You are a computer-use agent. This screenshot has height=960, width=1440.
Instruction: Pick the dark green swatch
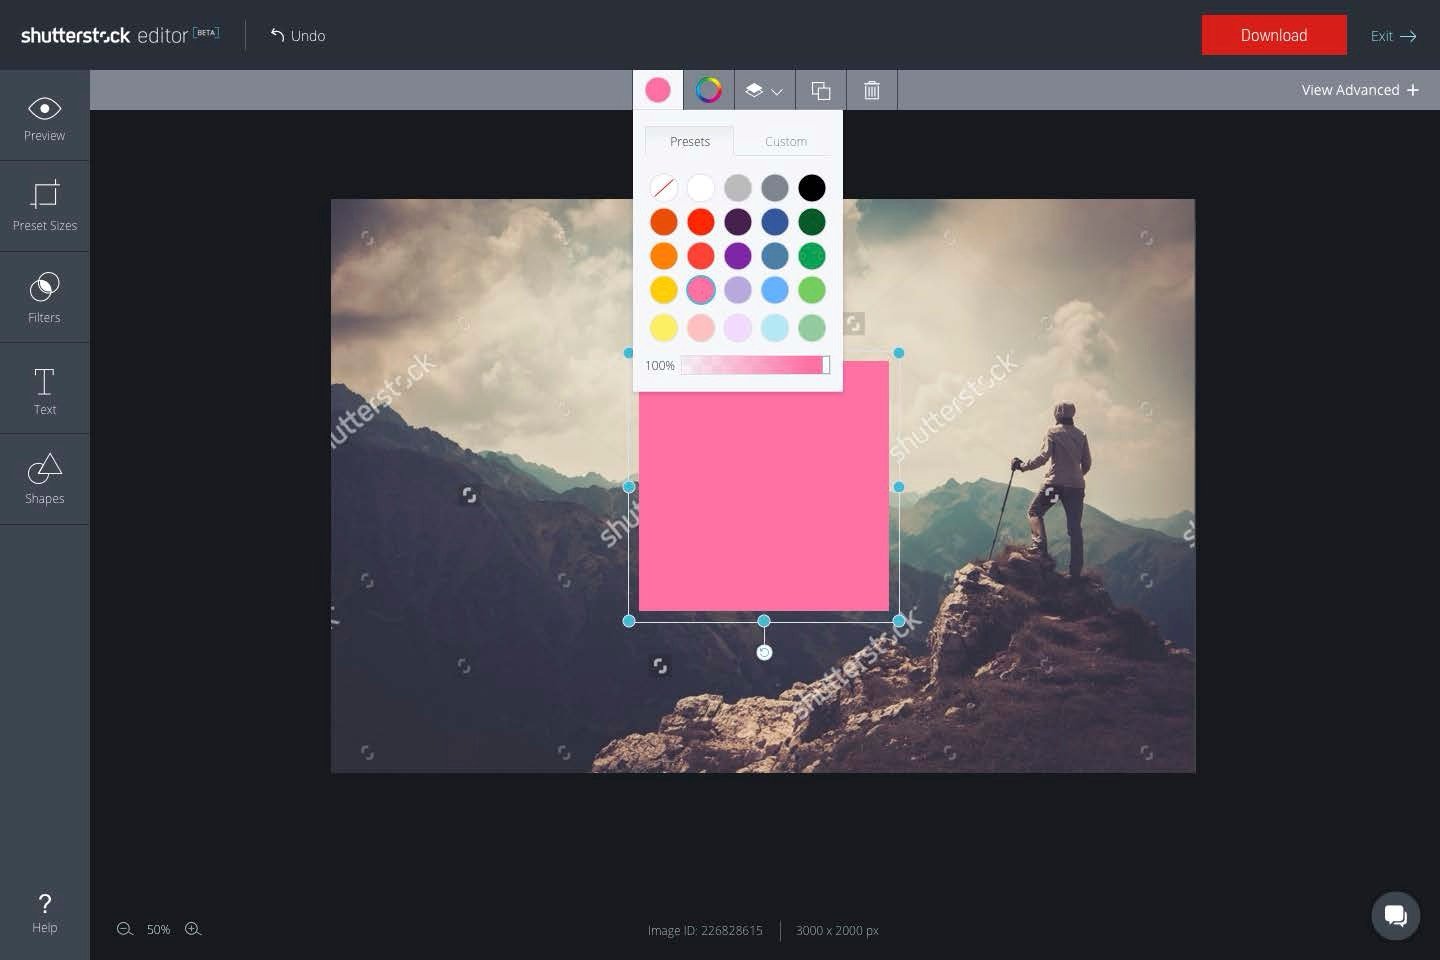[x=812, y=222]
